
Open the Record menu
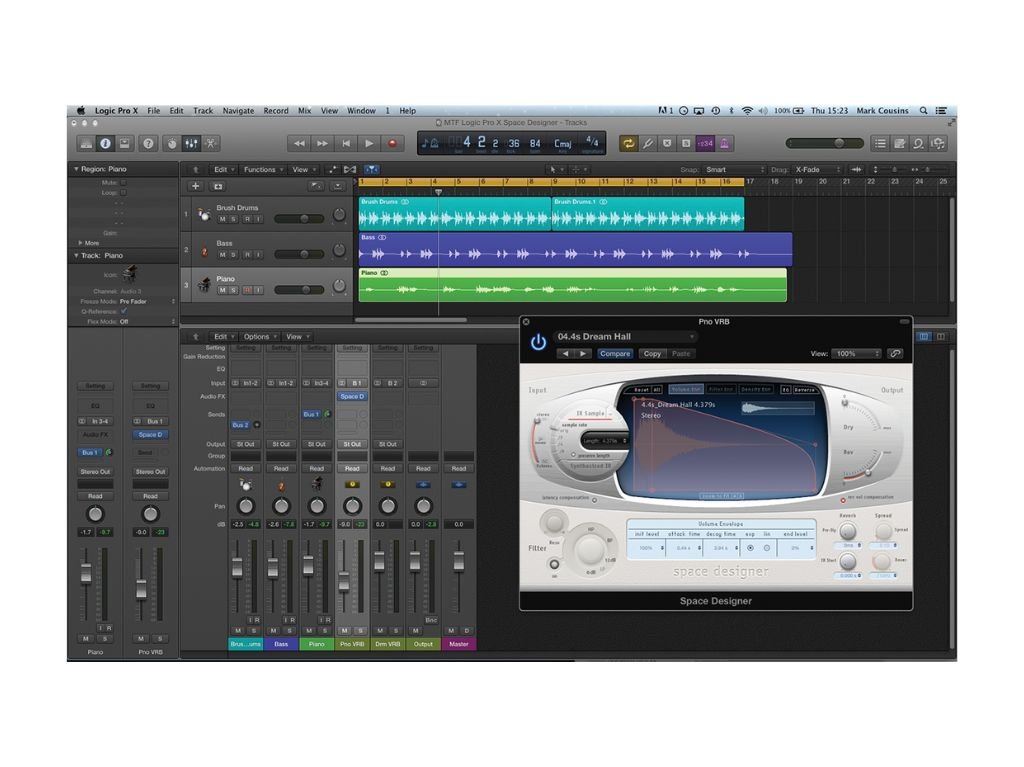(276, 110)
